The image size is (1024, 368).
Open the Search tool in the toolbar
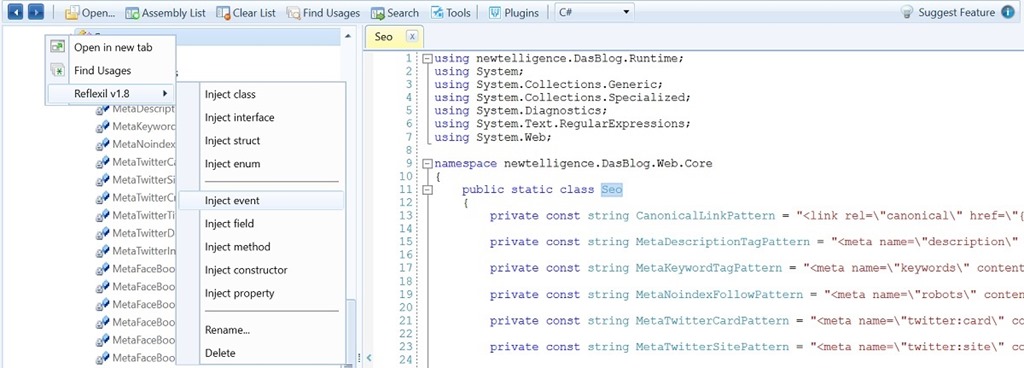click(394, 12)
